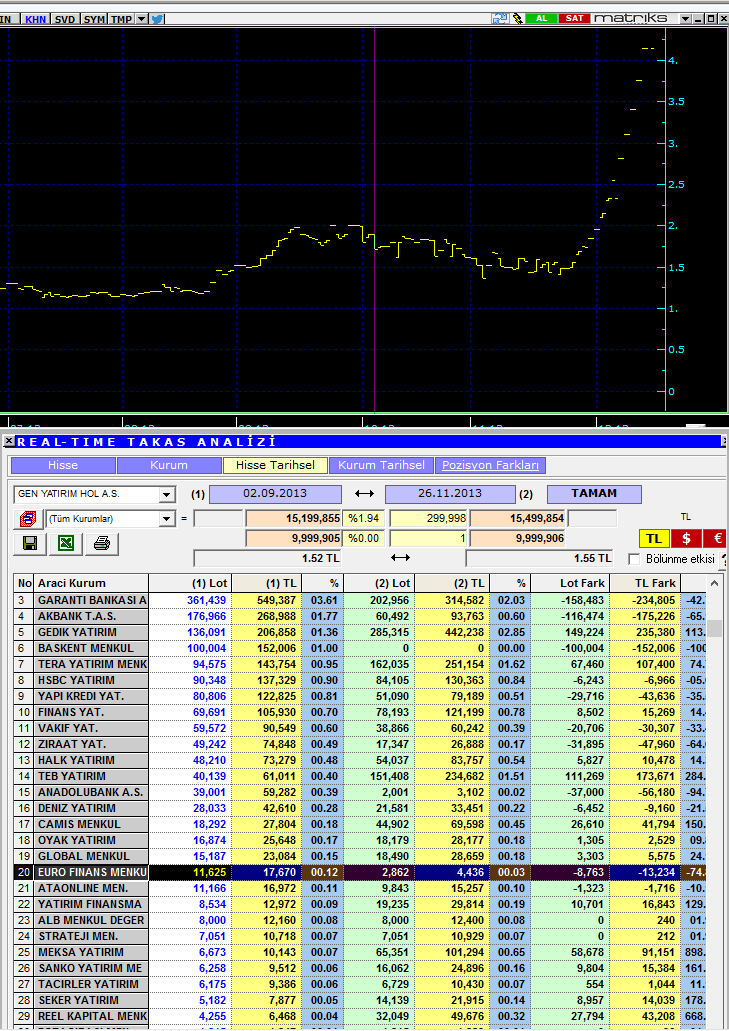This screenshot has width=729, height=1031.
Task: Confirm with the TAMAM button
Action: pos(594,494)
